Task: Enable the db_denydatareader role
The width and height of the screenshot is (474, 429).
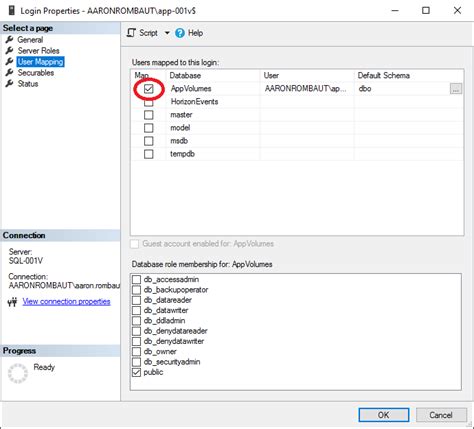Action: pos(136,331)
